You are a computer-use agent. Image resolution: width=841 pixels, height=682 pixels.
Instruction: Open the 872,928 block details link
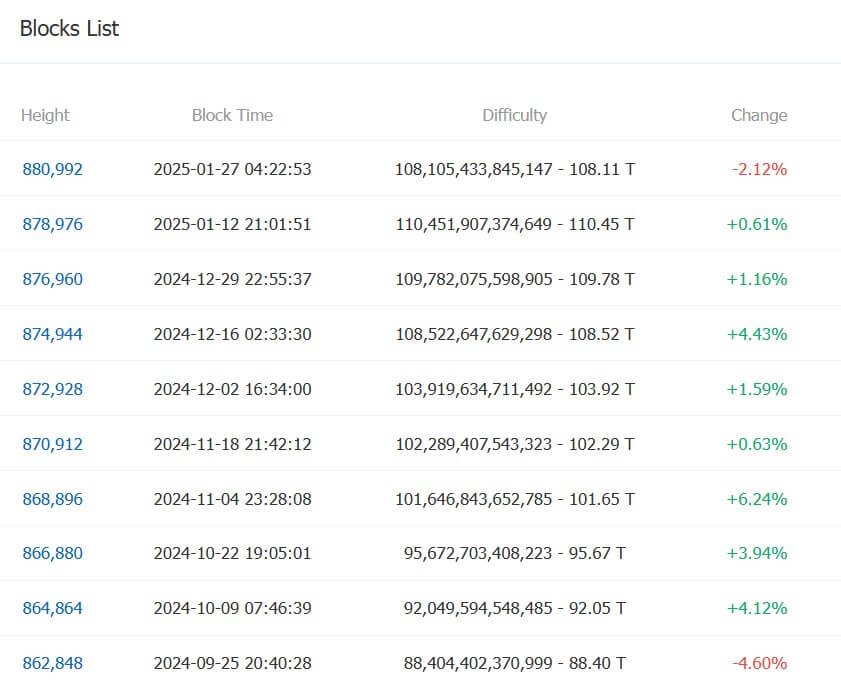pos(52,389)
